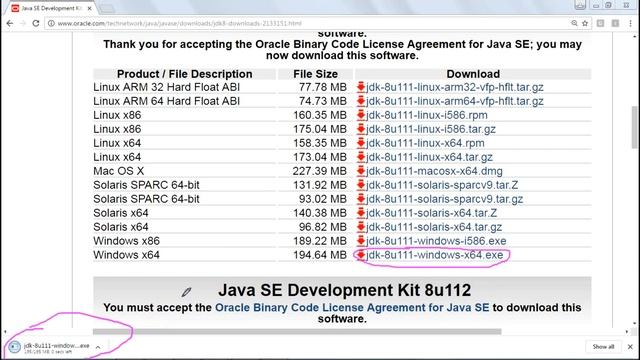This screenshot has height=360, width=640.
Task: Click download arrow icon for linux-i586.tar.gz
Action: (x=360, y=129)
